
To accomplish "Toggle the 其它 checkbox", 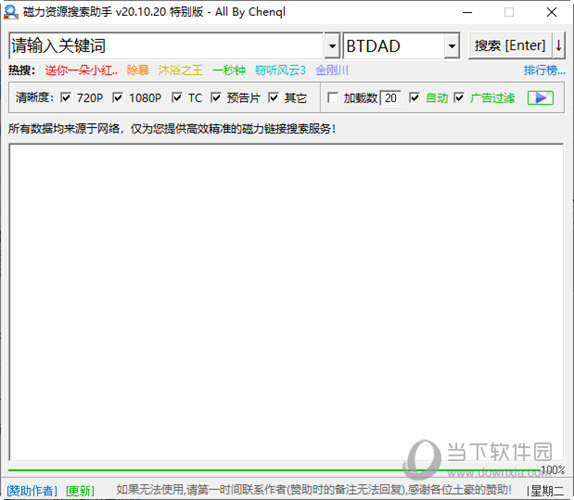I will (x=273, y=98).
